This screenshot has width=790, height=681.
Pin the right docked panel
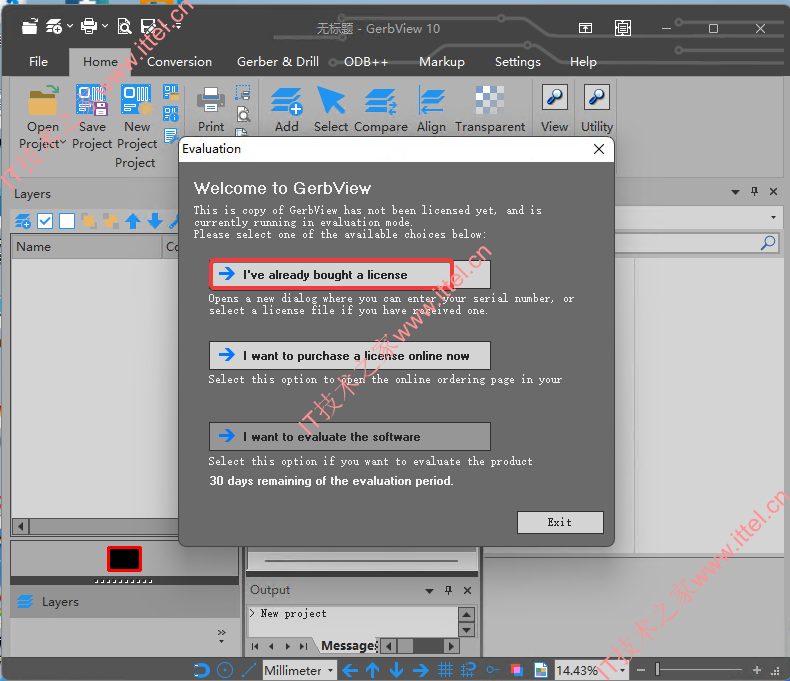(754, 191)
